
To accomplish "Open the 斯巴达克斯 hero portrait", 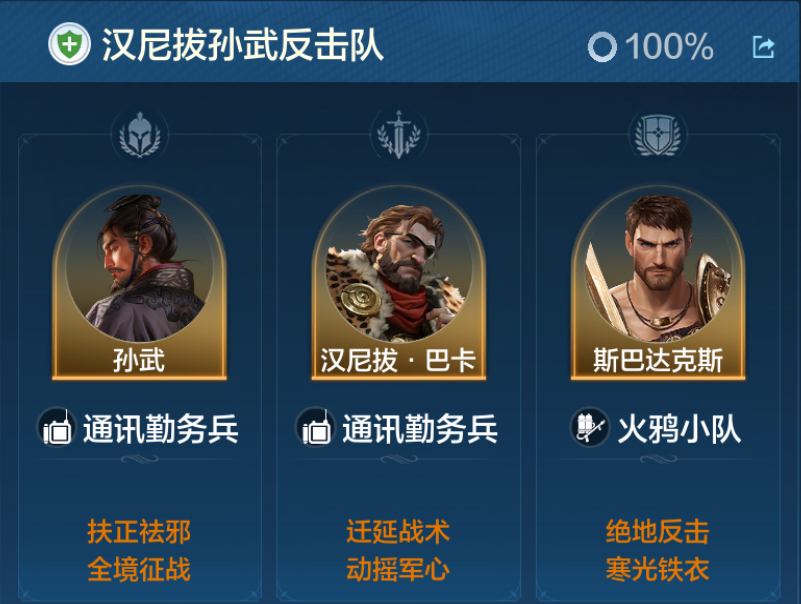I will coord(658,283).
